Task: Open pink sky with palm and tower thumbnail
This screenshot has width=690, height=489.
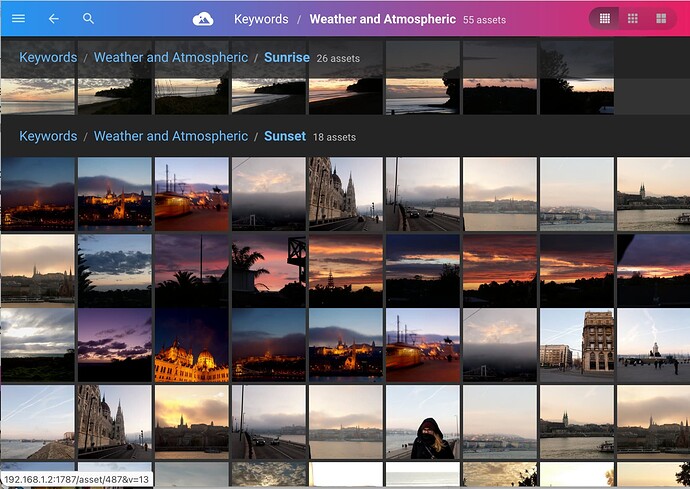Action: (x=269, y=271)
